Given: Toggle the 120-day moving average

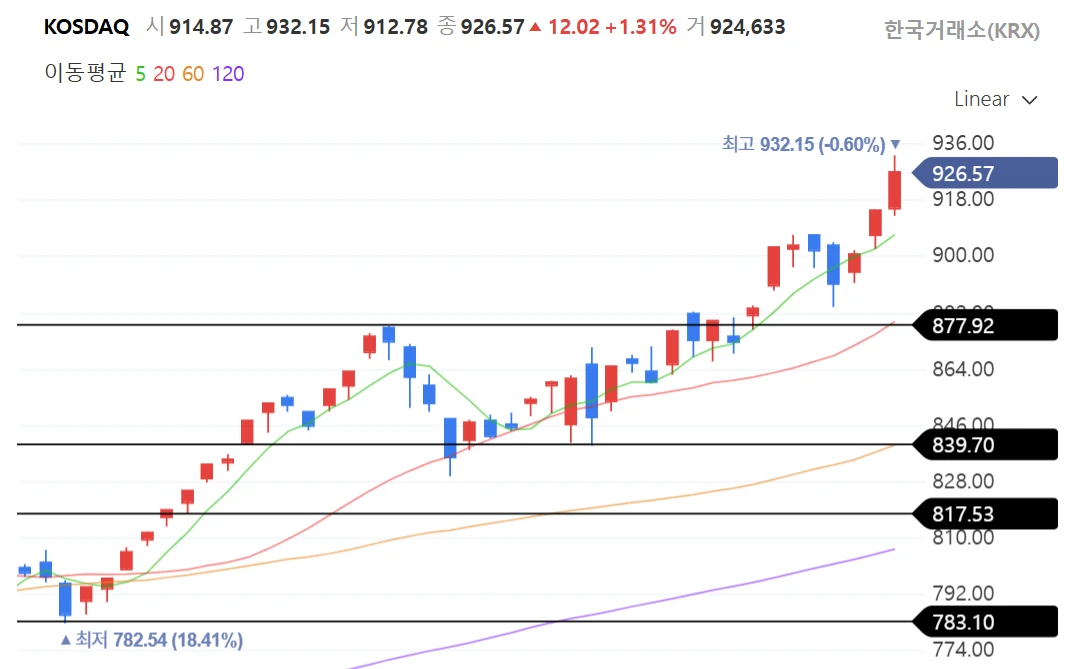Looking at the screenshot, I should [228, 73].
